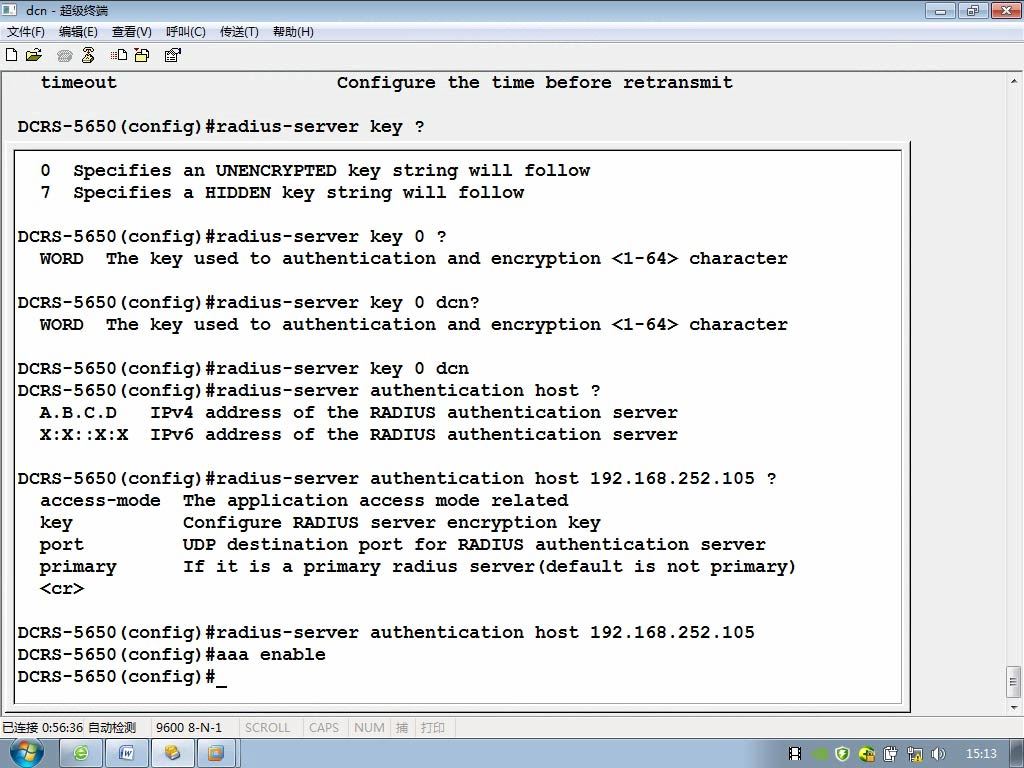Click the yellow-green plus tray icon

point(867,754)
